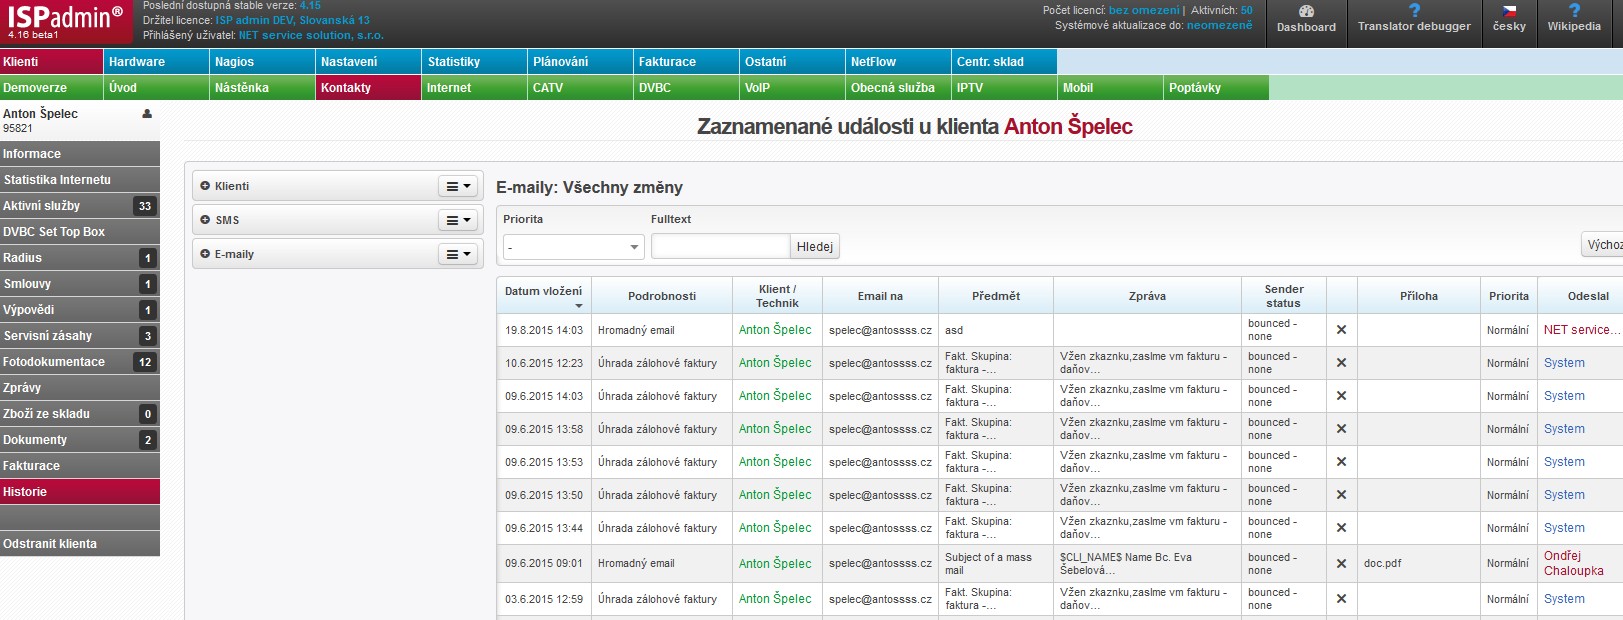Open the Priorita filter dropdown
This screenshot has width=1623, height=620.
[573, 247]
